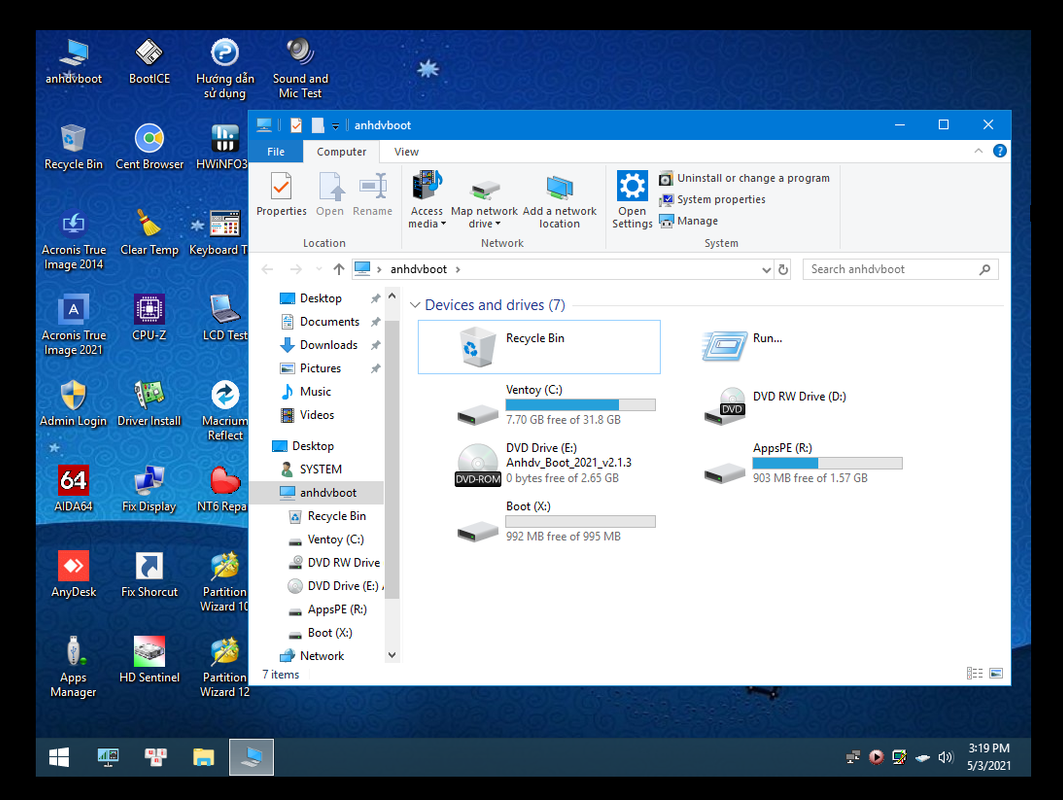This screenshot has width=1063, height=800.
Task: Click the taskbar clock showing 3:19 PM
Action: point(988,757)
